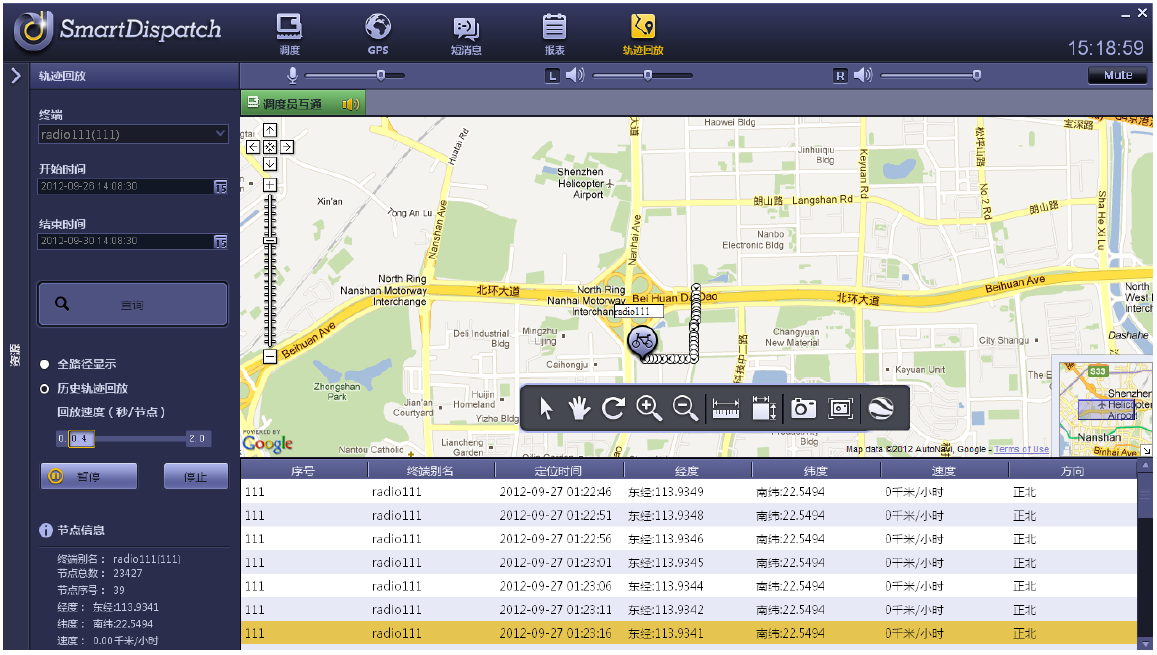Click the end time input field
Screen dimensions: 1157x655
(x=125, y=242)
